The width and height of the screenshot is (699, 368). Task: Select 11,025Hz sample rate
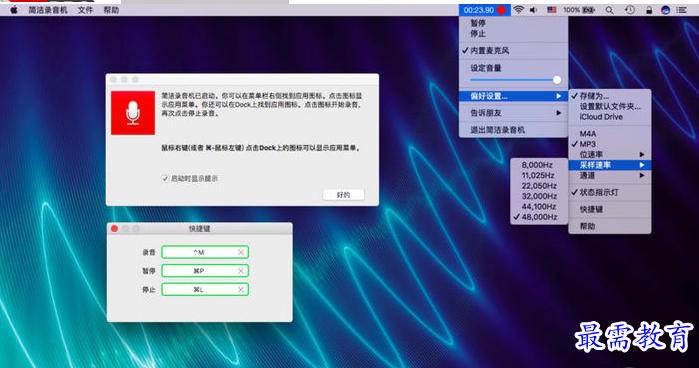[x=539, y=175]
